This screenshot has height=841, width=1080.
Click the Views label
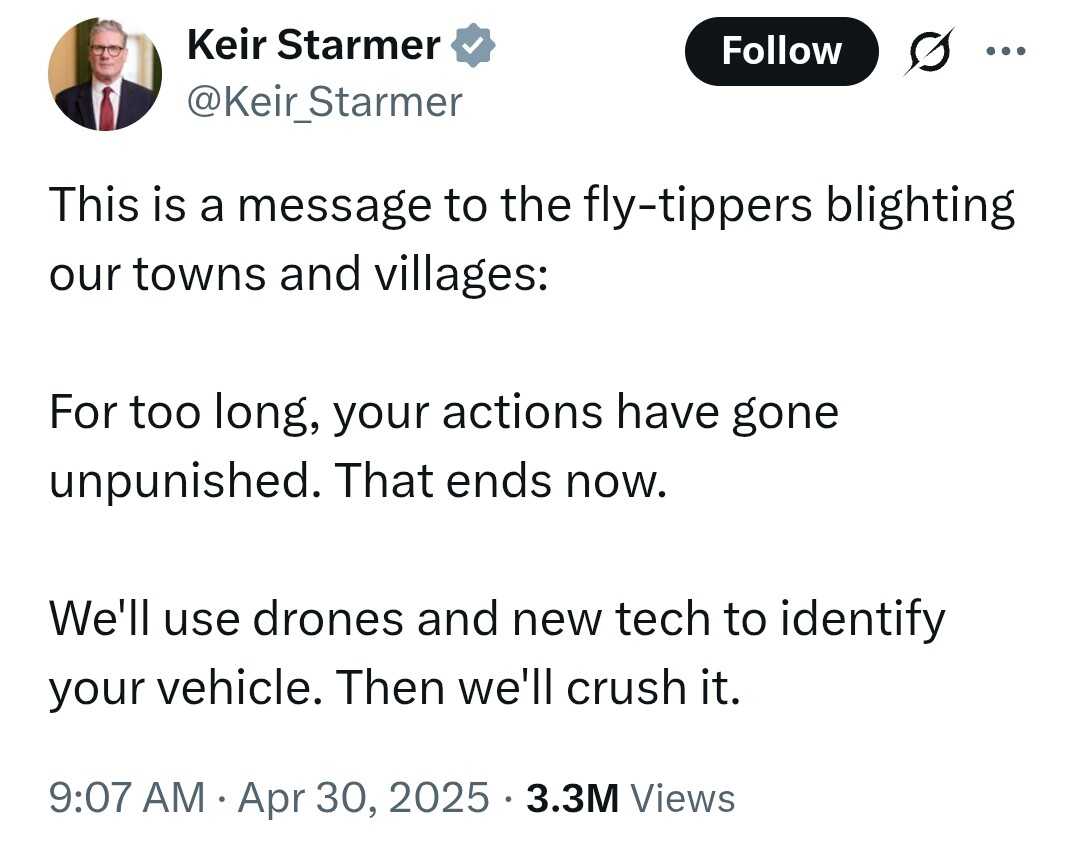683,798
